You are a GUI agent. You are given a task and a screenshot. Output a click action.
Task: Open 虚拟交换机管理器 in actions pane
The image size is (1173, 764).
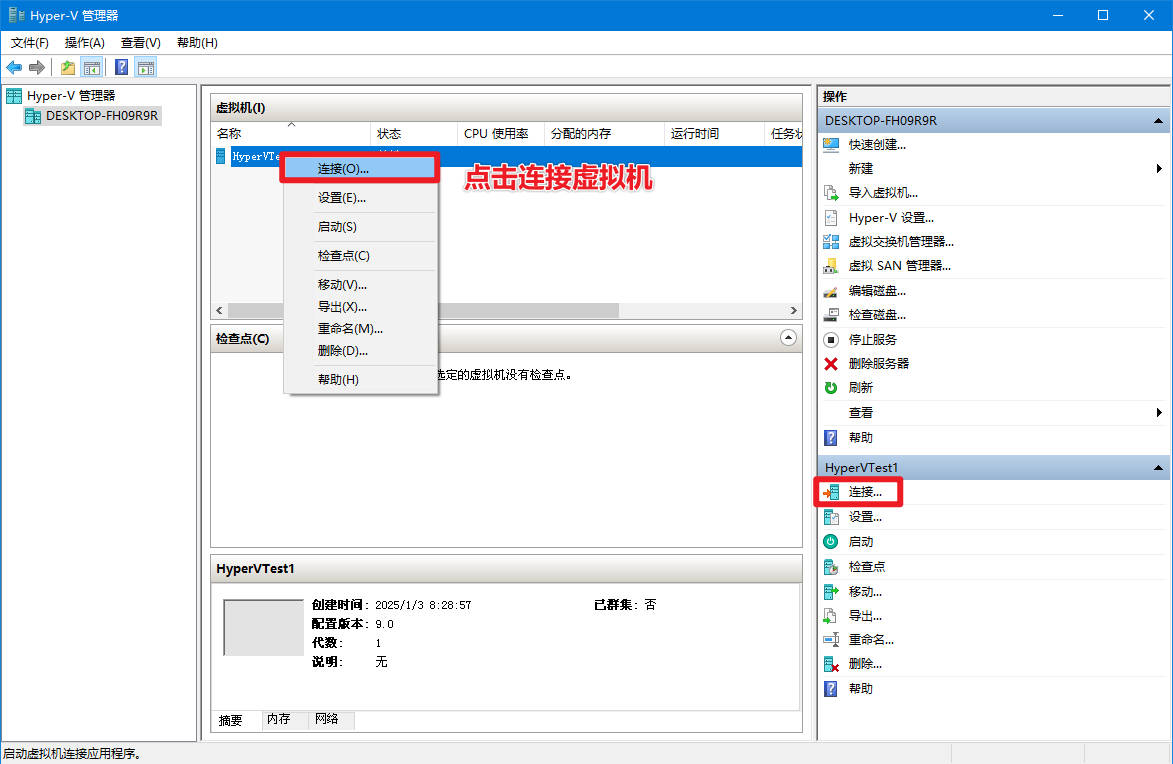(900, 242)
